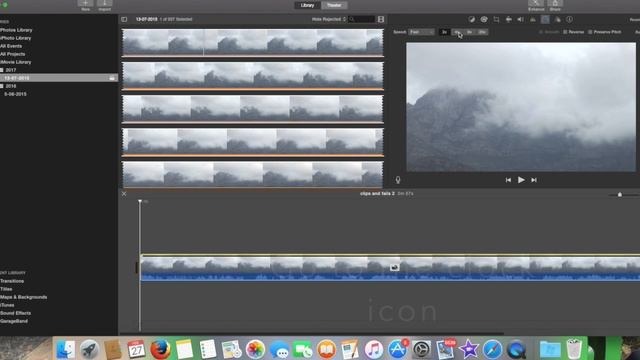
Task: Click the timeline playhead marker
Action: (x=140, y=201)
